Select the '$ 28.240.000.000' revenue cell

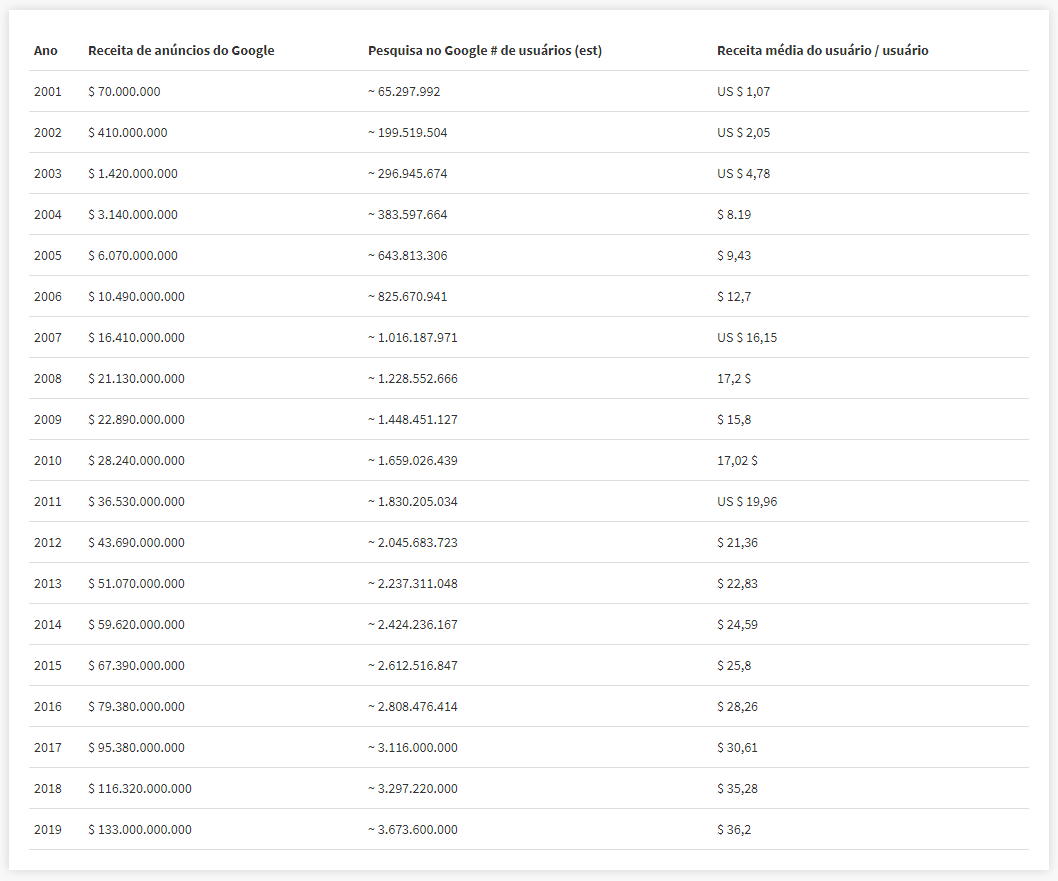click(x=136, y=461)
